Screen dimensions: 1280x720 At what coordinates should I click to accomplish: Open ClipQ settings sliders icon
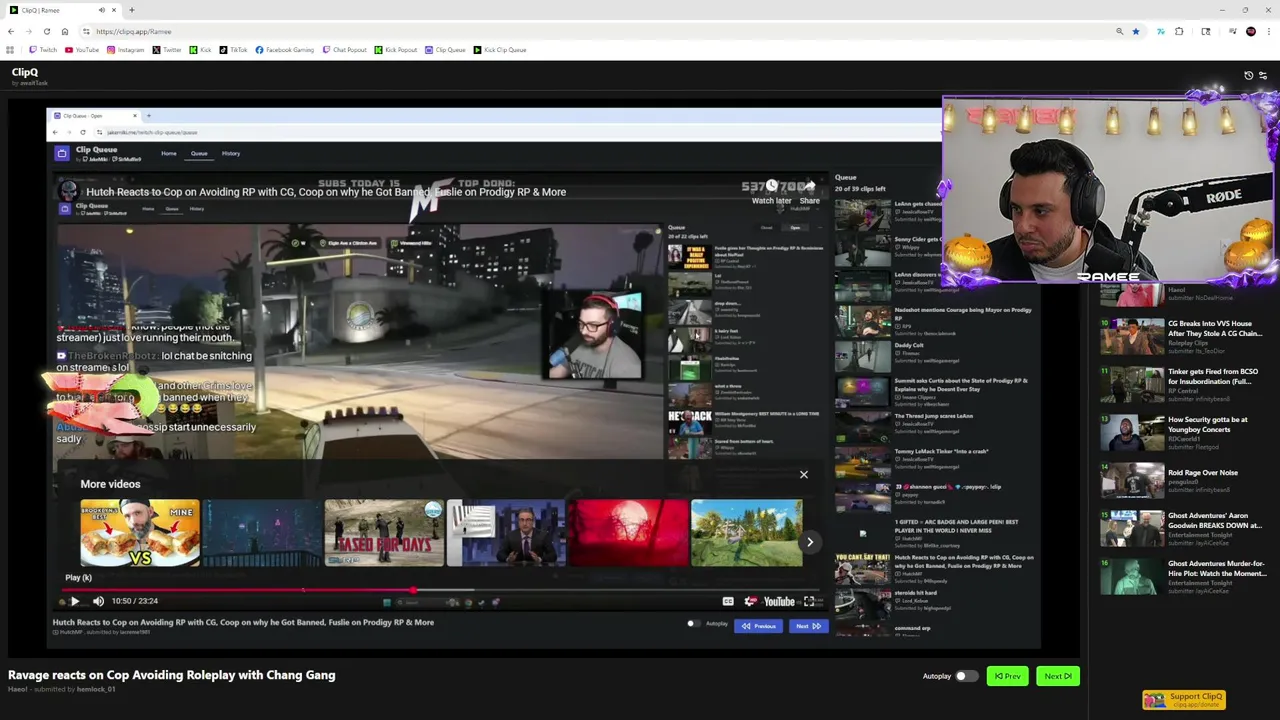pos(1262,75)
